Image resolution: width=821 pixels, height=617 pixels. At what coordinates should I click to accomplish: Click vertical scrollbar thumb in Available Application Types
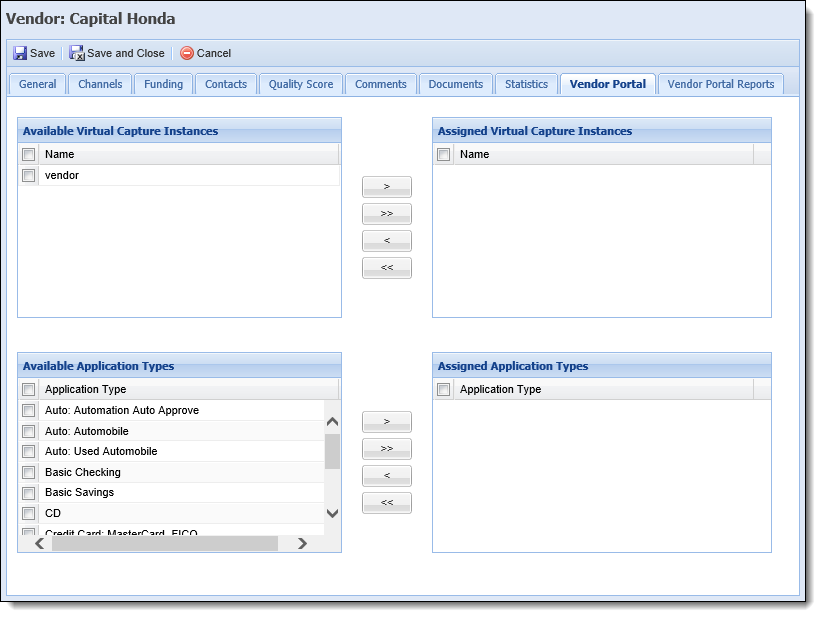332,451
